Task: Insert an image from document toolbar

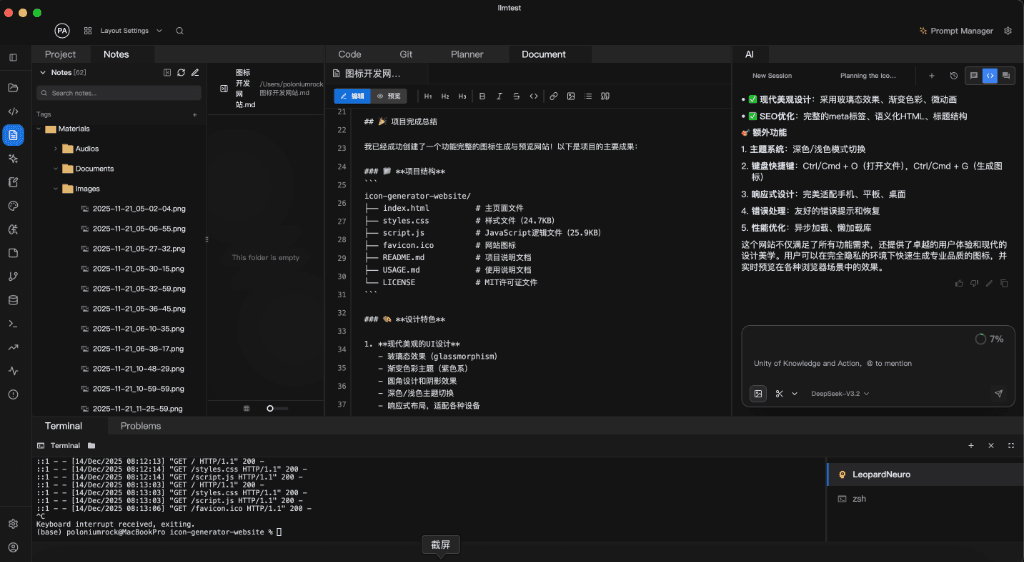Action: pos(571,96)
